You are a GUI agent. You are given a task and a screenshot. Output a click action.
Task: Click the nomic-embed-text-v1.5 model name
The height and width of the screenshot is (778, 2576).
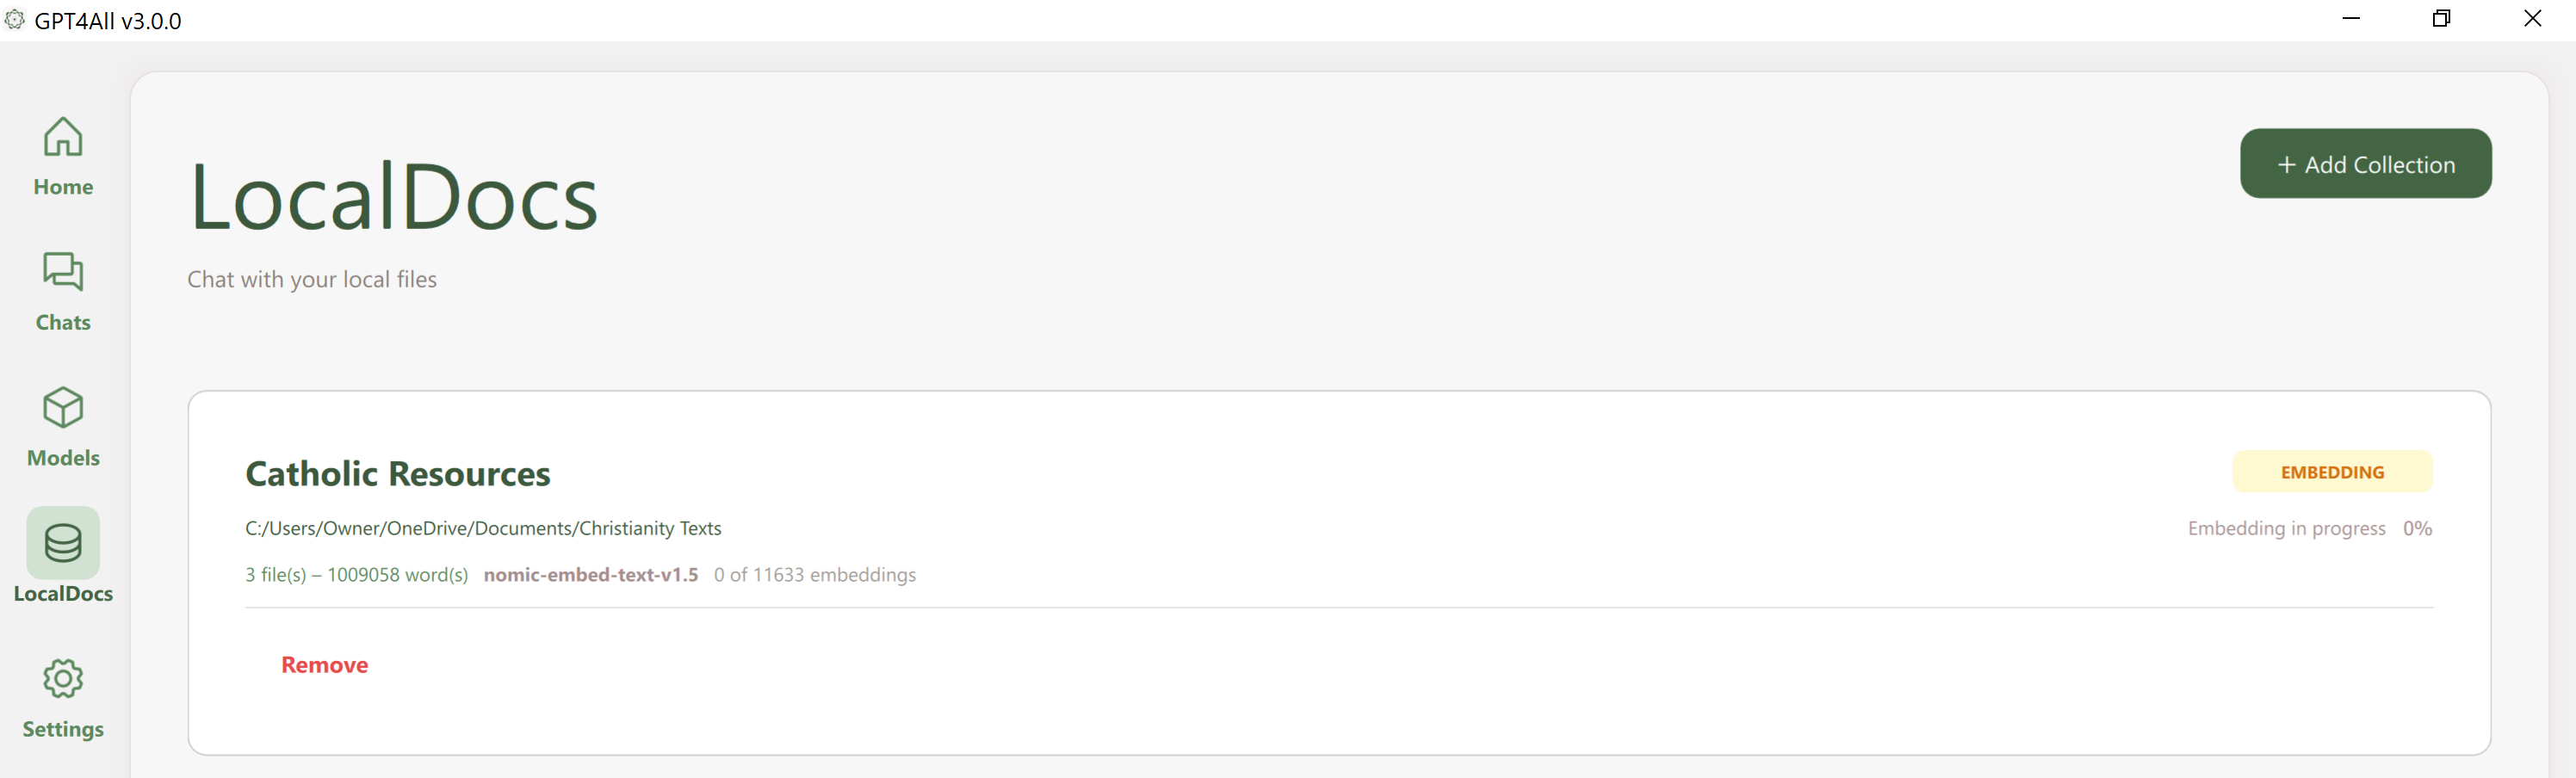(591, 575)
